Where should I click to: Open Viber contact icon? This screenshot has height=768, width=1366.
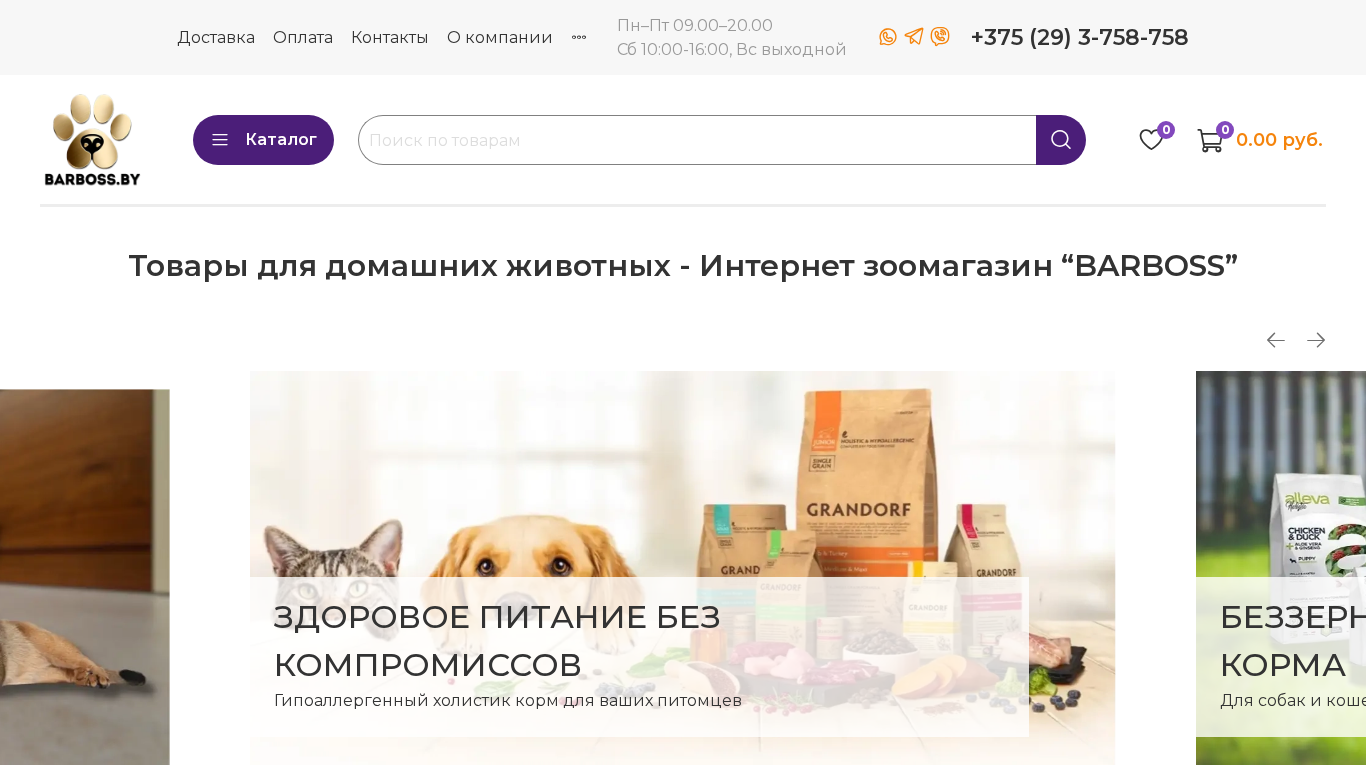click(940, 37)
